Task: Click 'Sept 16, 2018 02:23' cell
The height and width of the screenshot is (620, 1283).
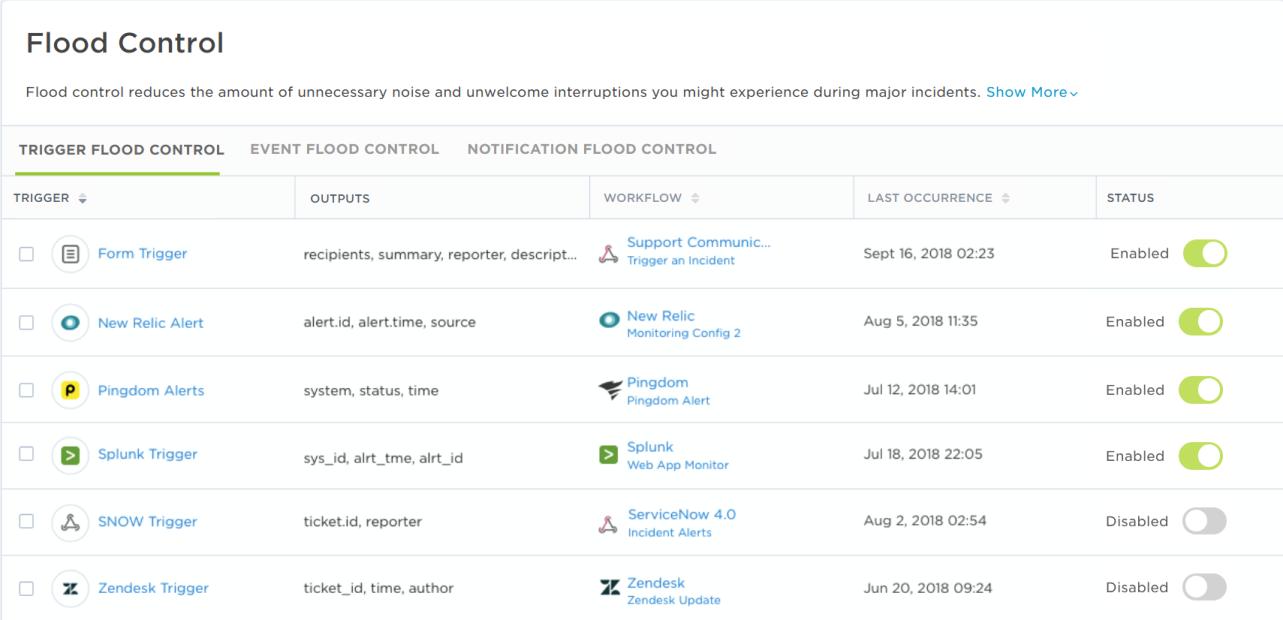Action: (x=929, y=254)
